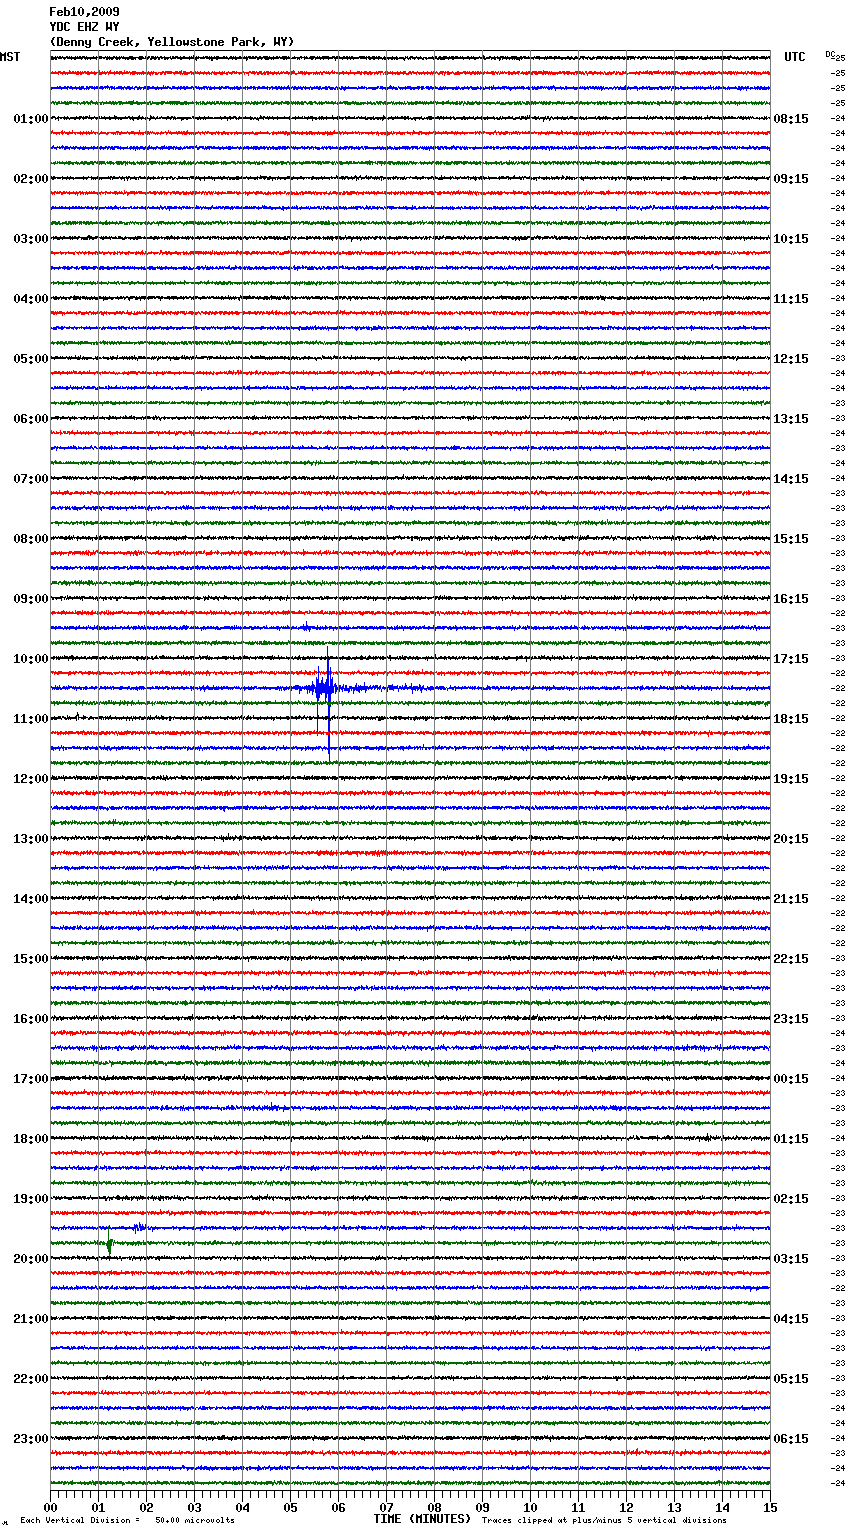Click minute tick label 08 on time axis
The height and width of the screenshot is (1534, 850).
pos(434,1507)
